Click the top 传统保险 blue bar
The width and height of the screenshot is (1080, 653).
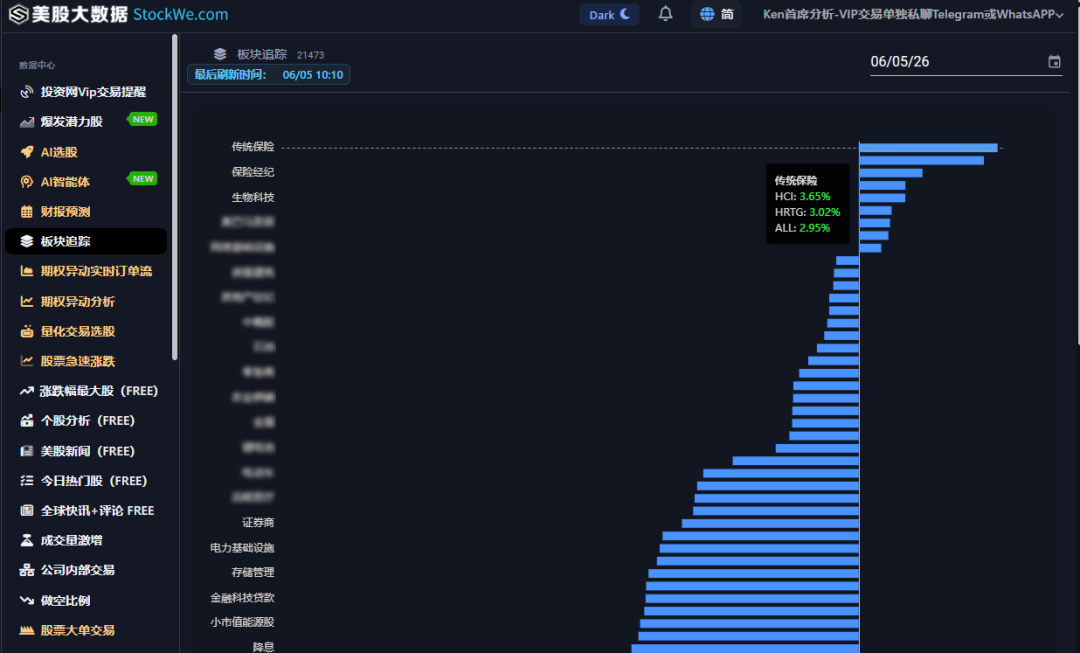click(x=928, y=147)
